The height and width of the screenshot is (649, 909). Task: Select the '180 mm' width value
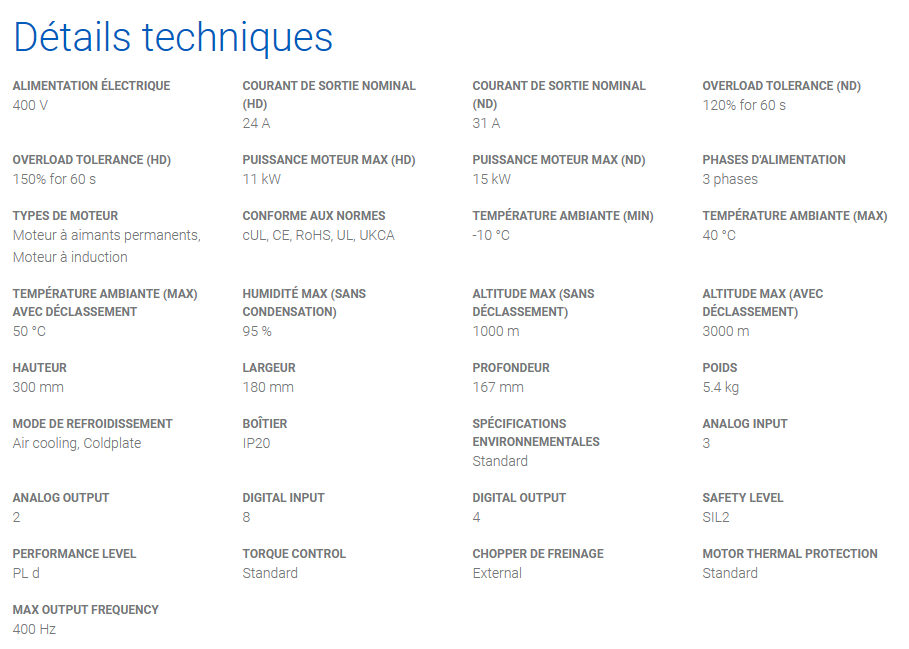click(268, 388)
